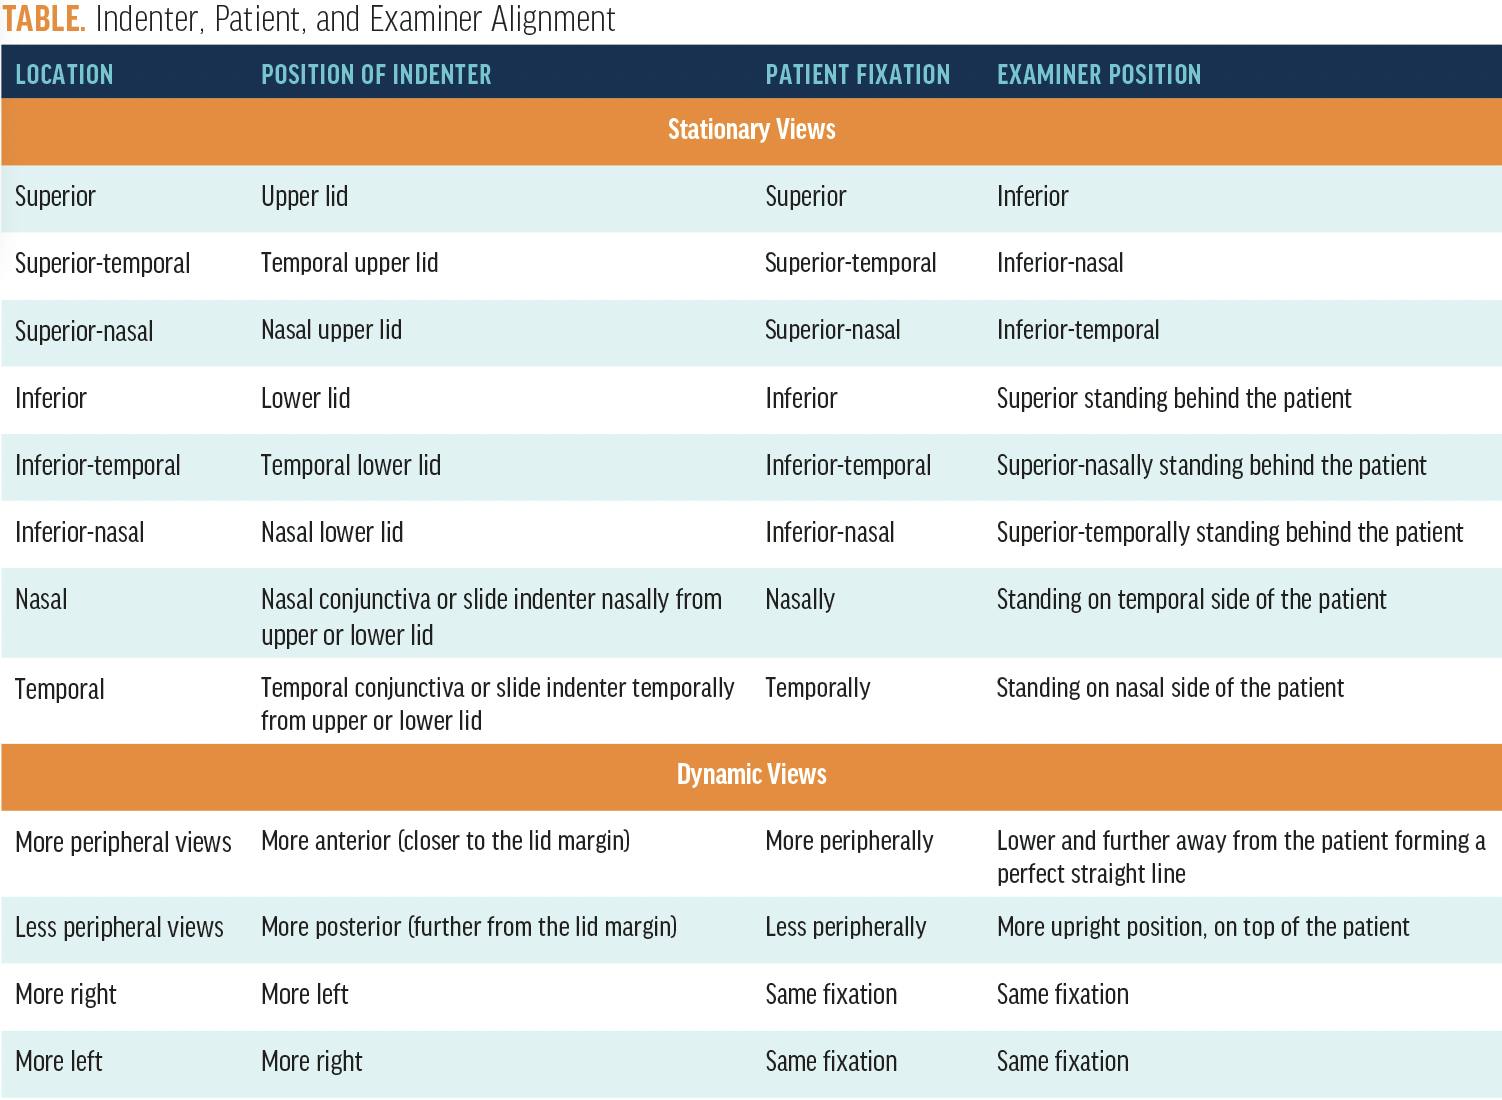Click 'Standing on temporal side of the patient'
Viewport: 1502px width, 1100px height.
pos(1191,600)
